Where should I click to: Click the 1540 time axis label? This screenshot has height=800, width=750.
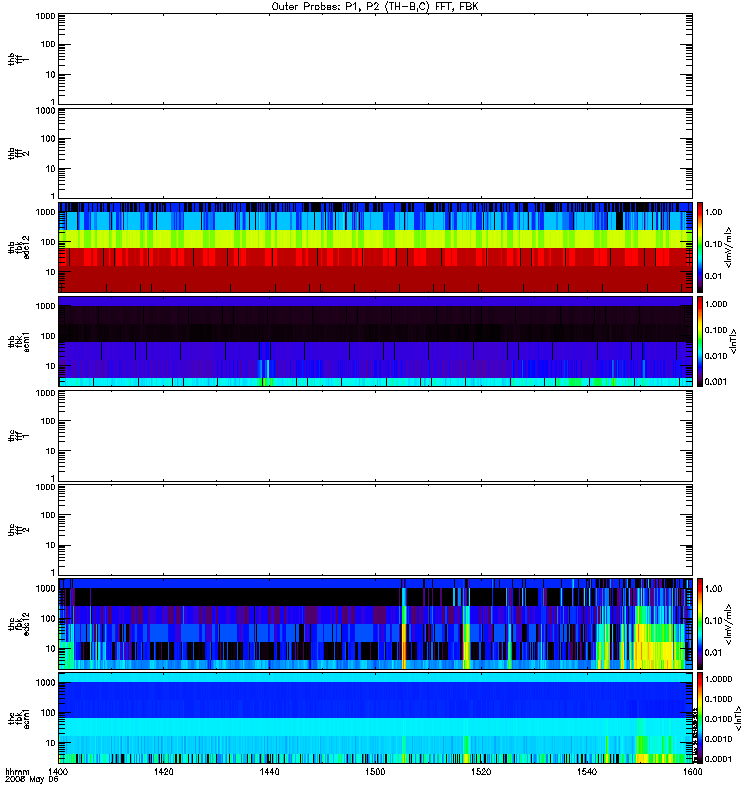(587, 772)
